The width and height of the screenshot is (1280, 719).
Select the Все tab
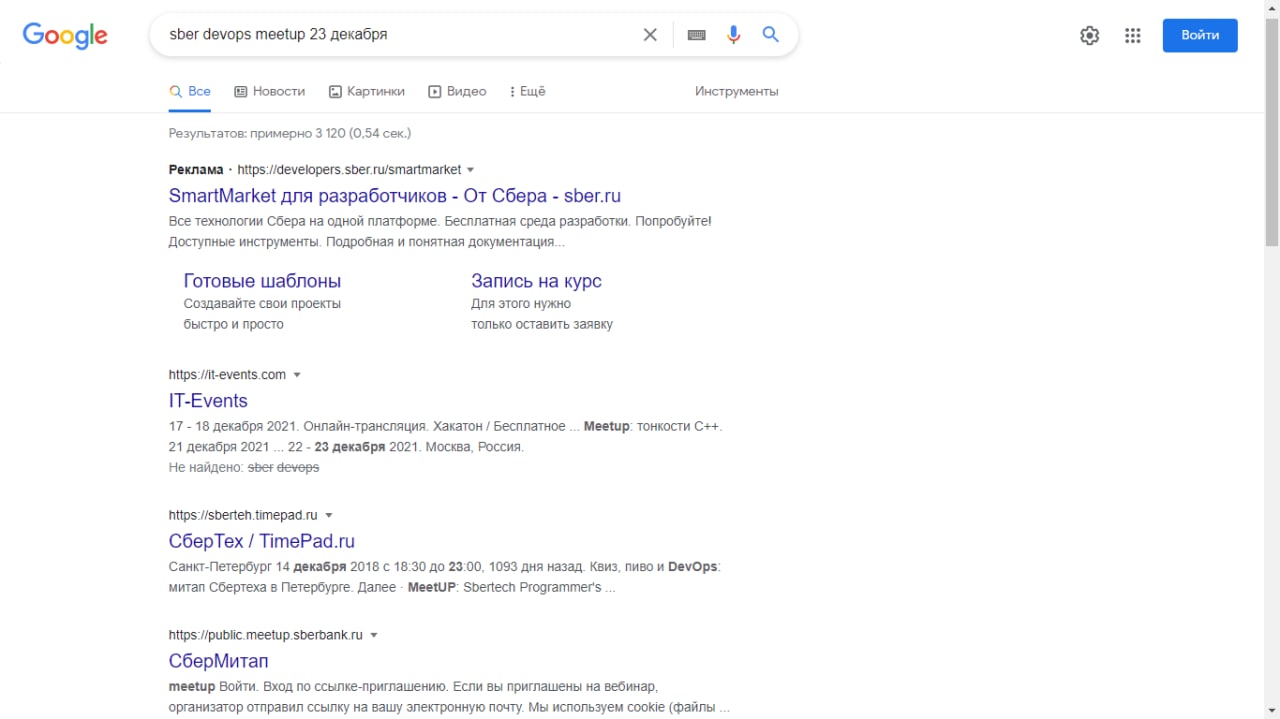(190, 91)
